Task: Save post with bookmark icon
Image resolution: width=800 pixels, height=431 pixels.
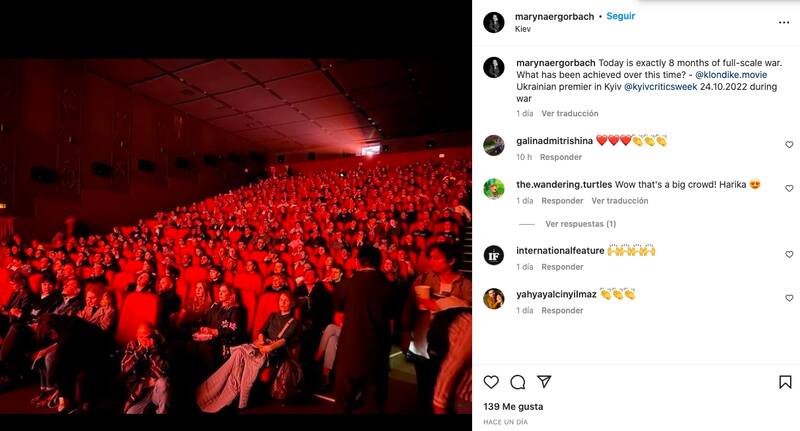Action: [785, 382]
